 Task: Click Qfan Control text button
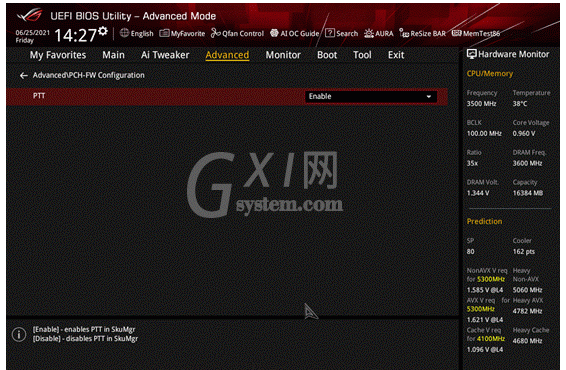[243, 34]
